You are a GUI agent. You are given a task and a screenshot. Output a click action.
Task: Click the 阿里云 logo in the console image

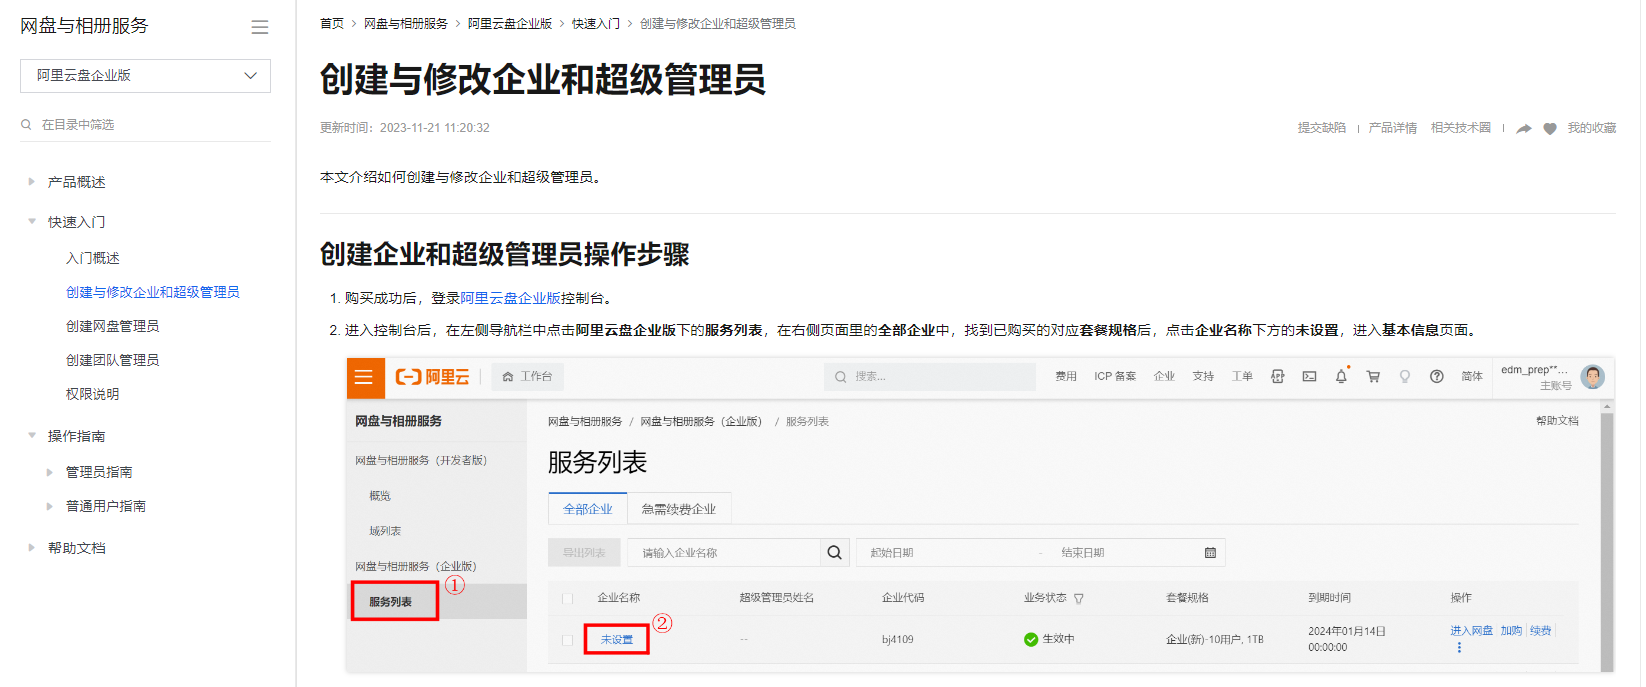coord(433,377)
